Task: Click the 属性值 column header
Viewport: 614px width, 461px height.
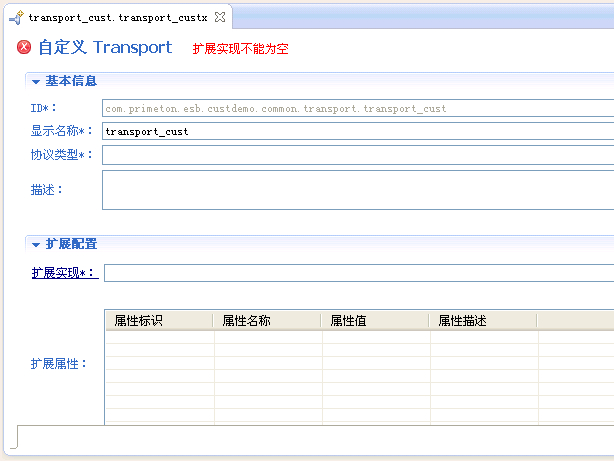Action: click(374, 321)
